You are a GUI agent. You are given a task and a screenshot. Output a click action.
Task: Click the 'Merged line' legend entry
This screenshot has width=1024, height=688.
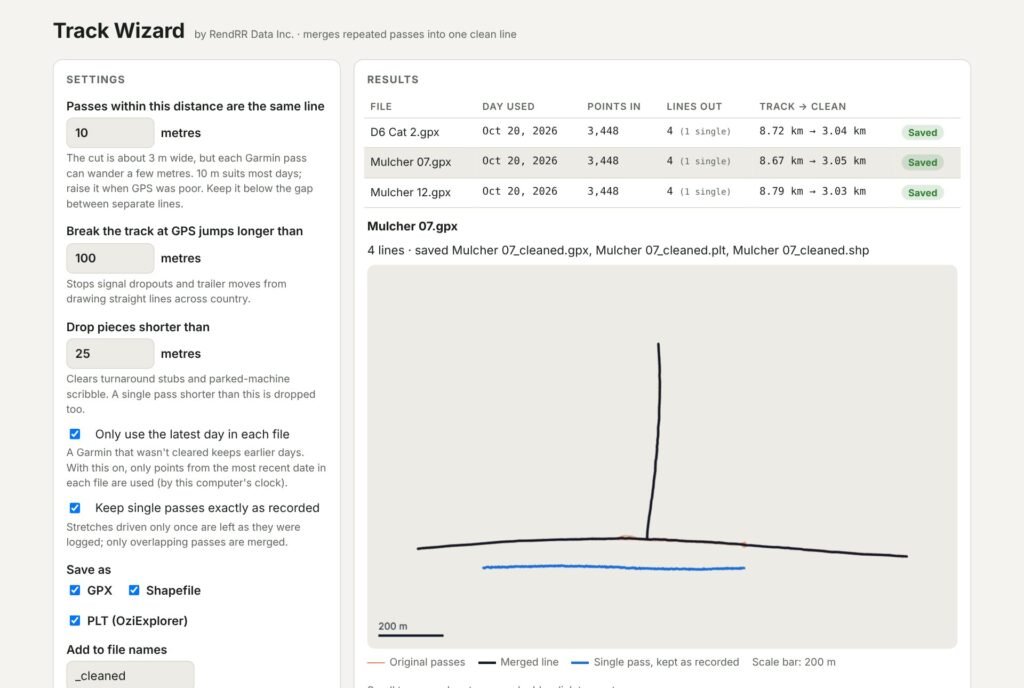pos(519,662)
